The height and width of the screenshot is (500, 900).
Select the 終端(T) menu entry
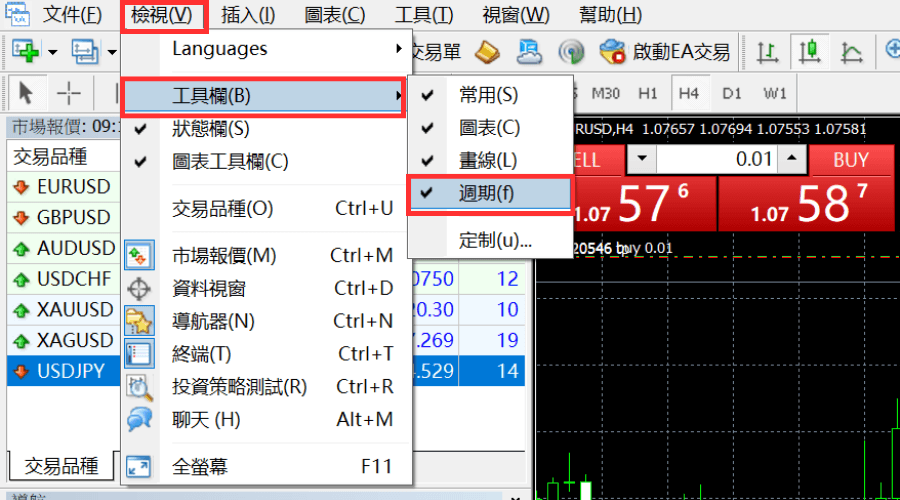tap(265, 354)
